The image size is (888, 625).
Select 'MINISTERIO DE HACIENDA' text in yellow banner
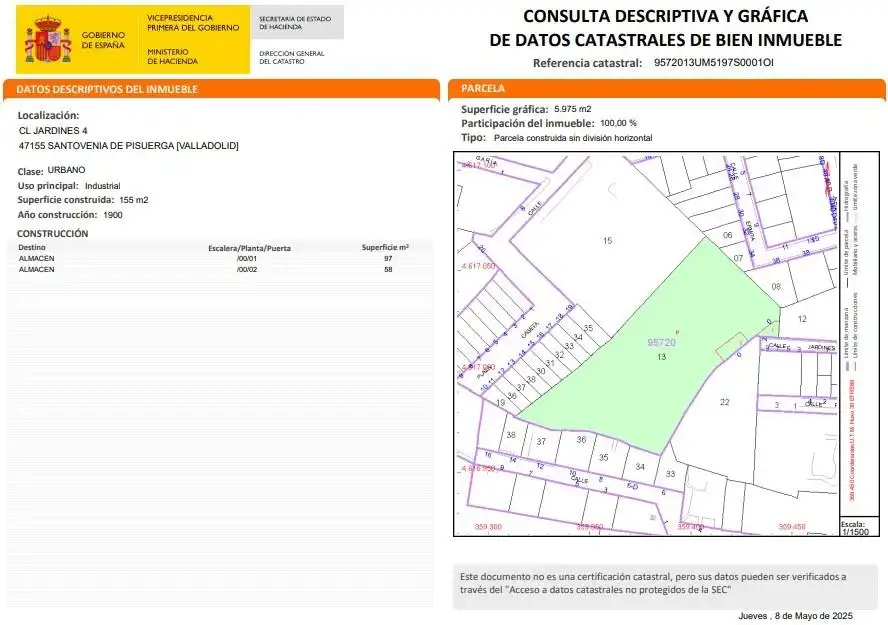pyautogui.click(x=172, y=56)
